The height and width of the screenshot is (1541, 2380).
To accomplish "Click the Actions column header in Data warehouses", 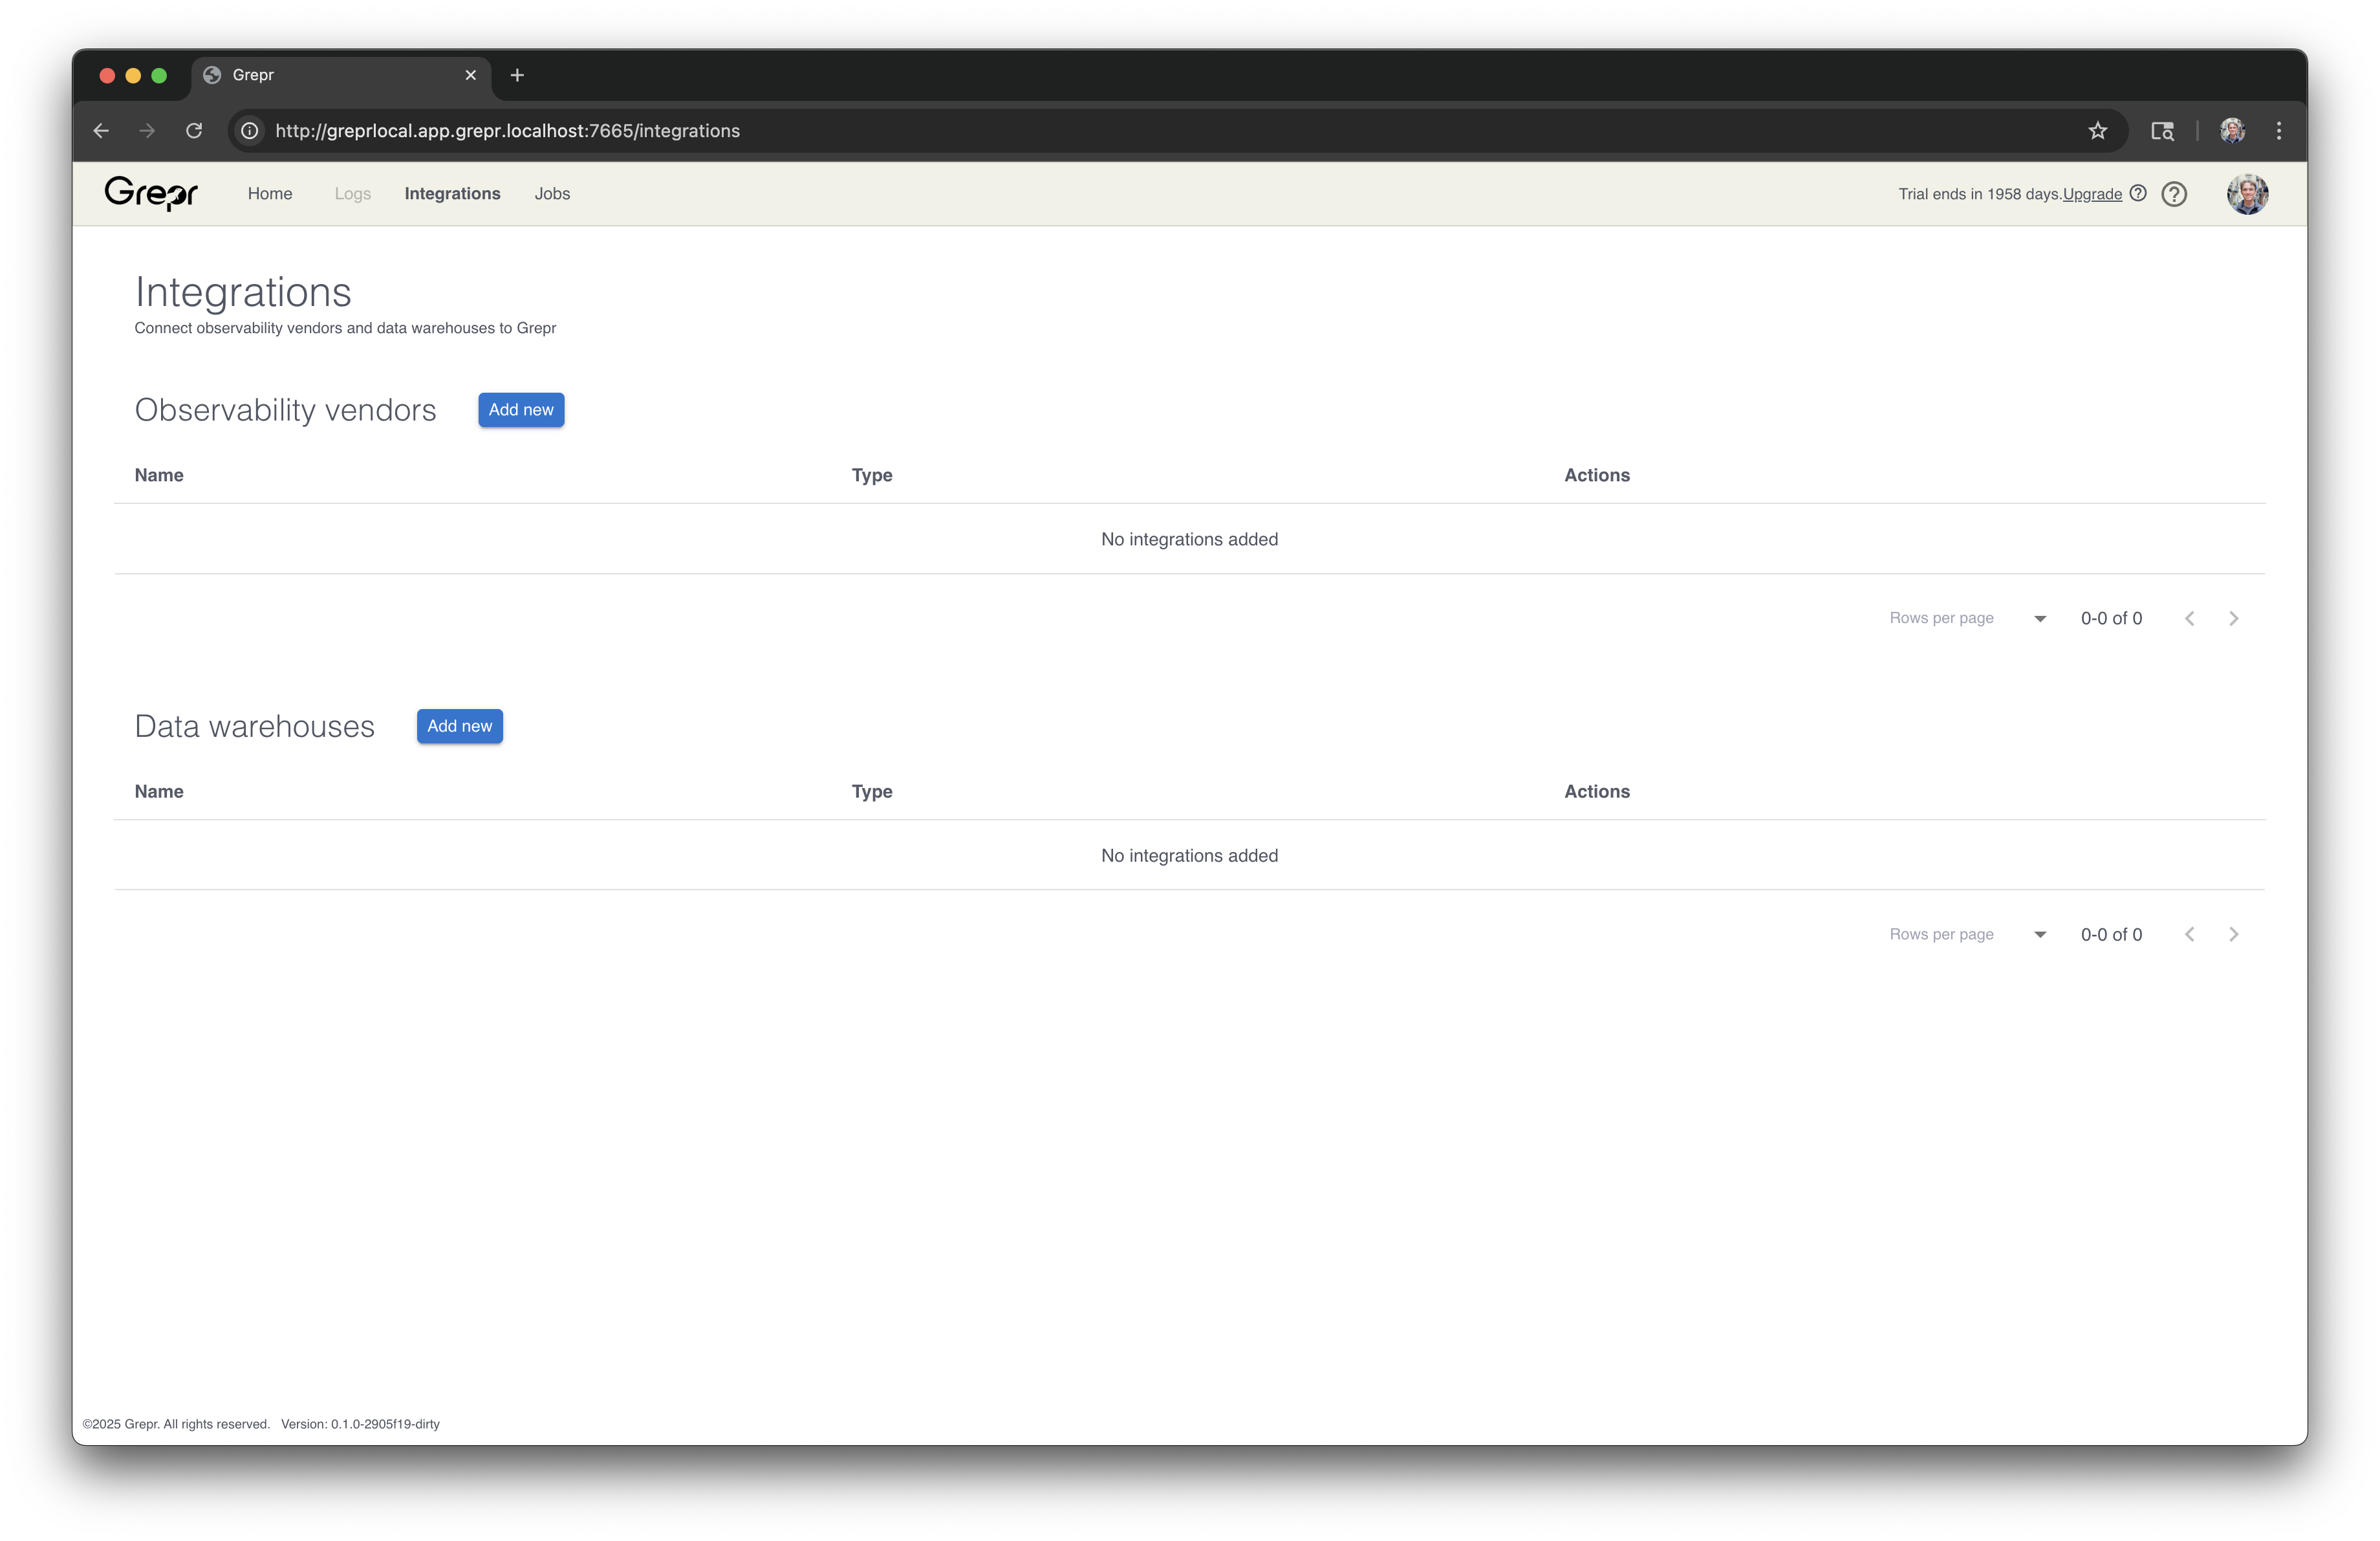I will [x=1597, y=791].
